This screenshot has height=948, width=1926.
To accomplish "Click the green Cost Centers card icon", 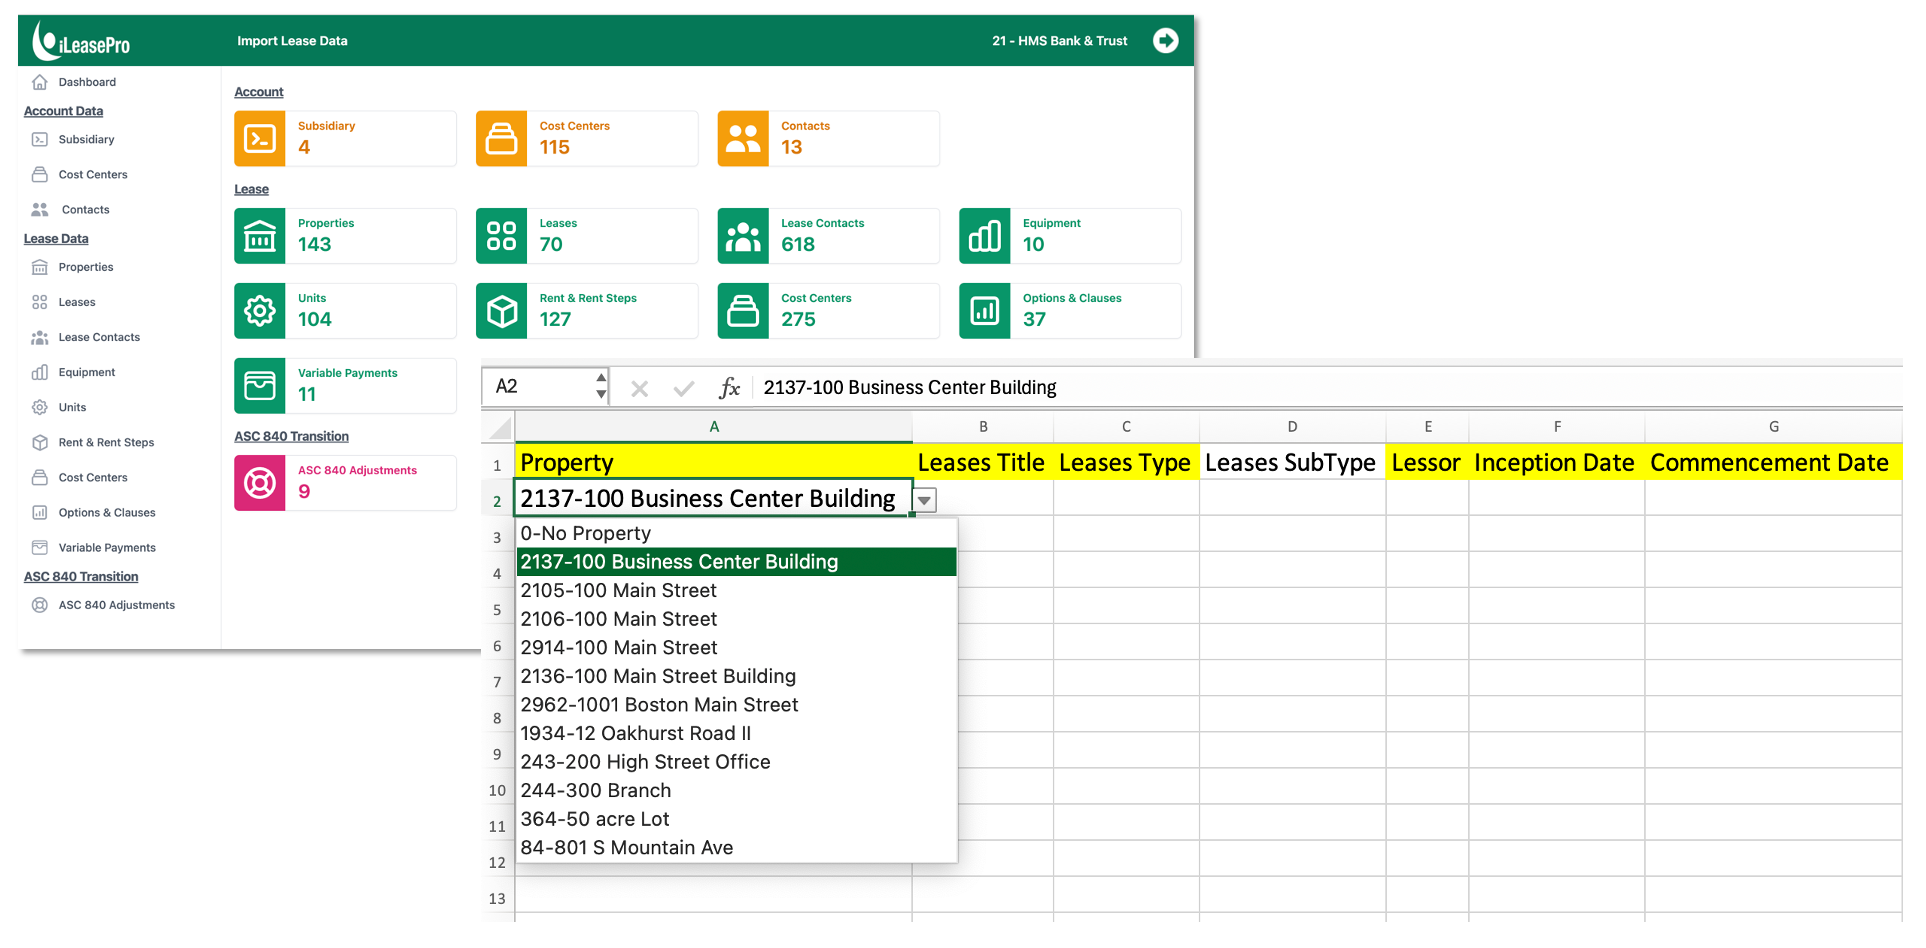I will (743, 311).
